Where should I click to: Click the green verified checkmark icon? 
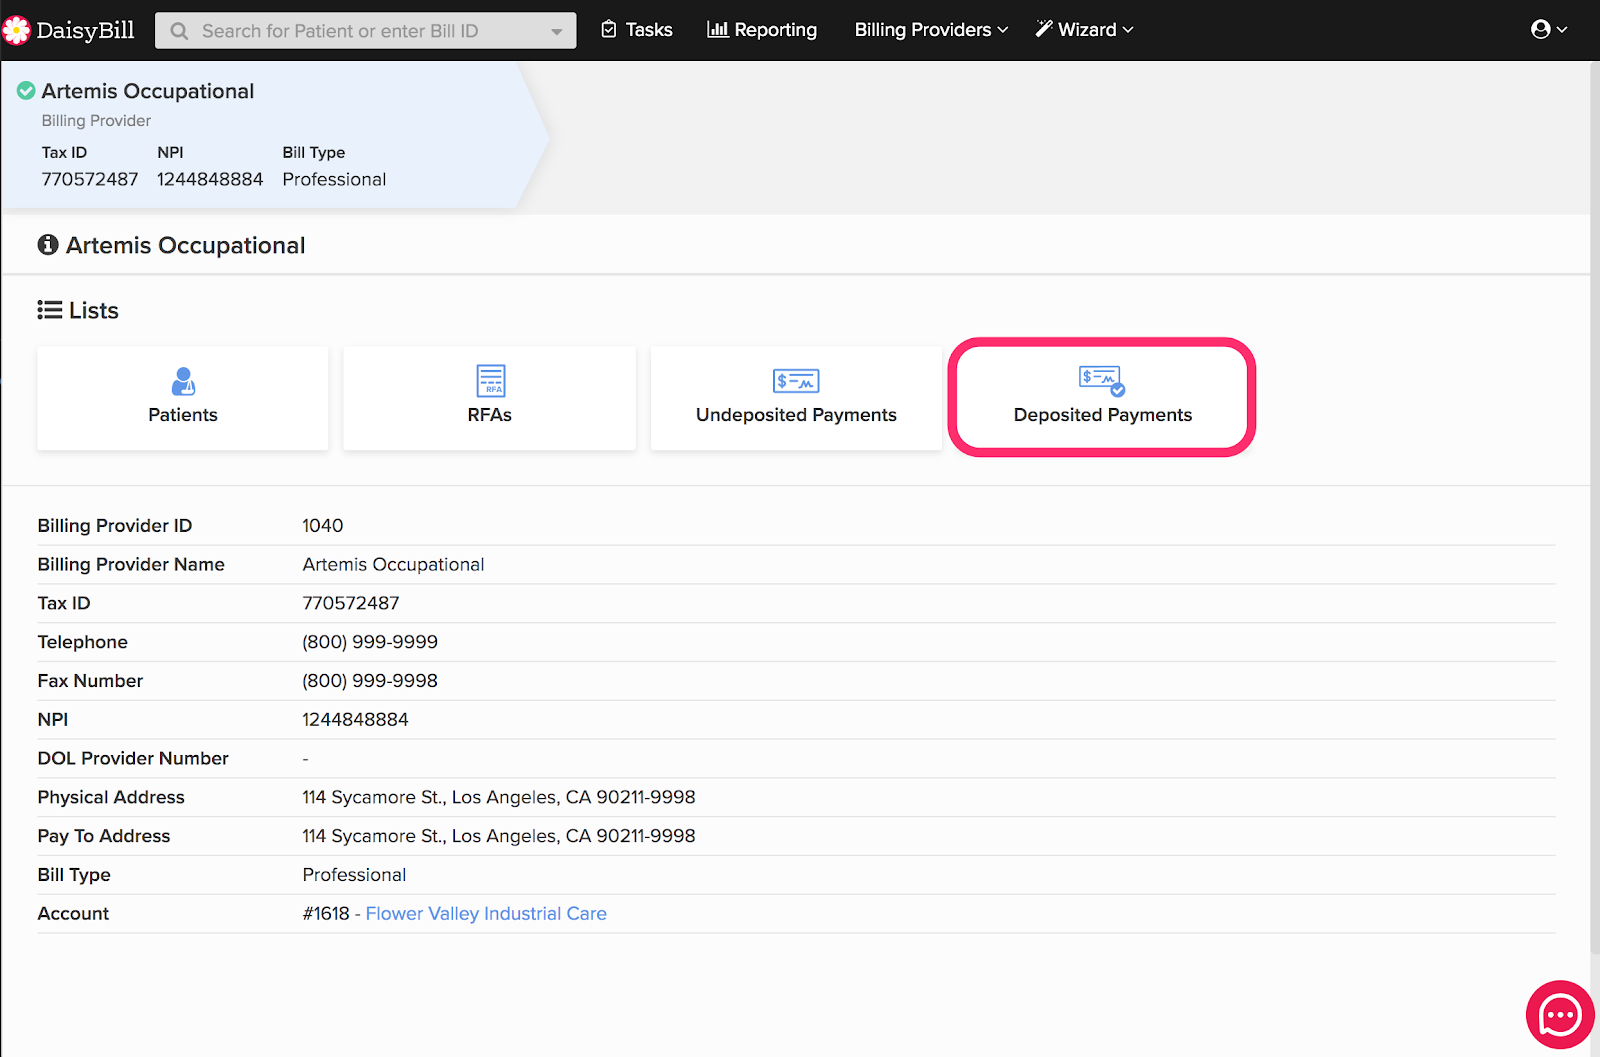click(x=27, y=91)
